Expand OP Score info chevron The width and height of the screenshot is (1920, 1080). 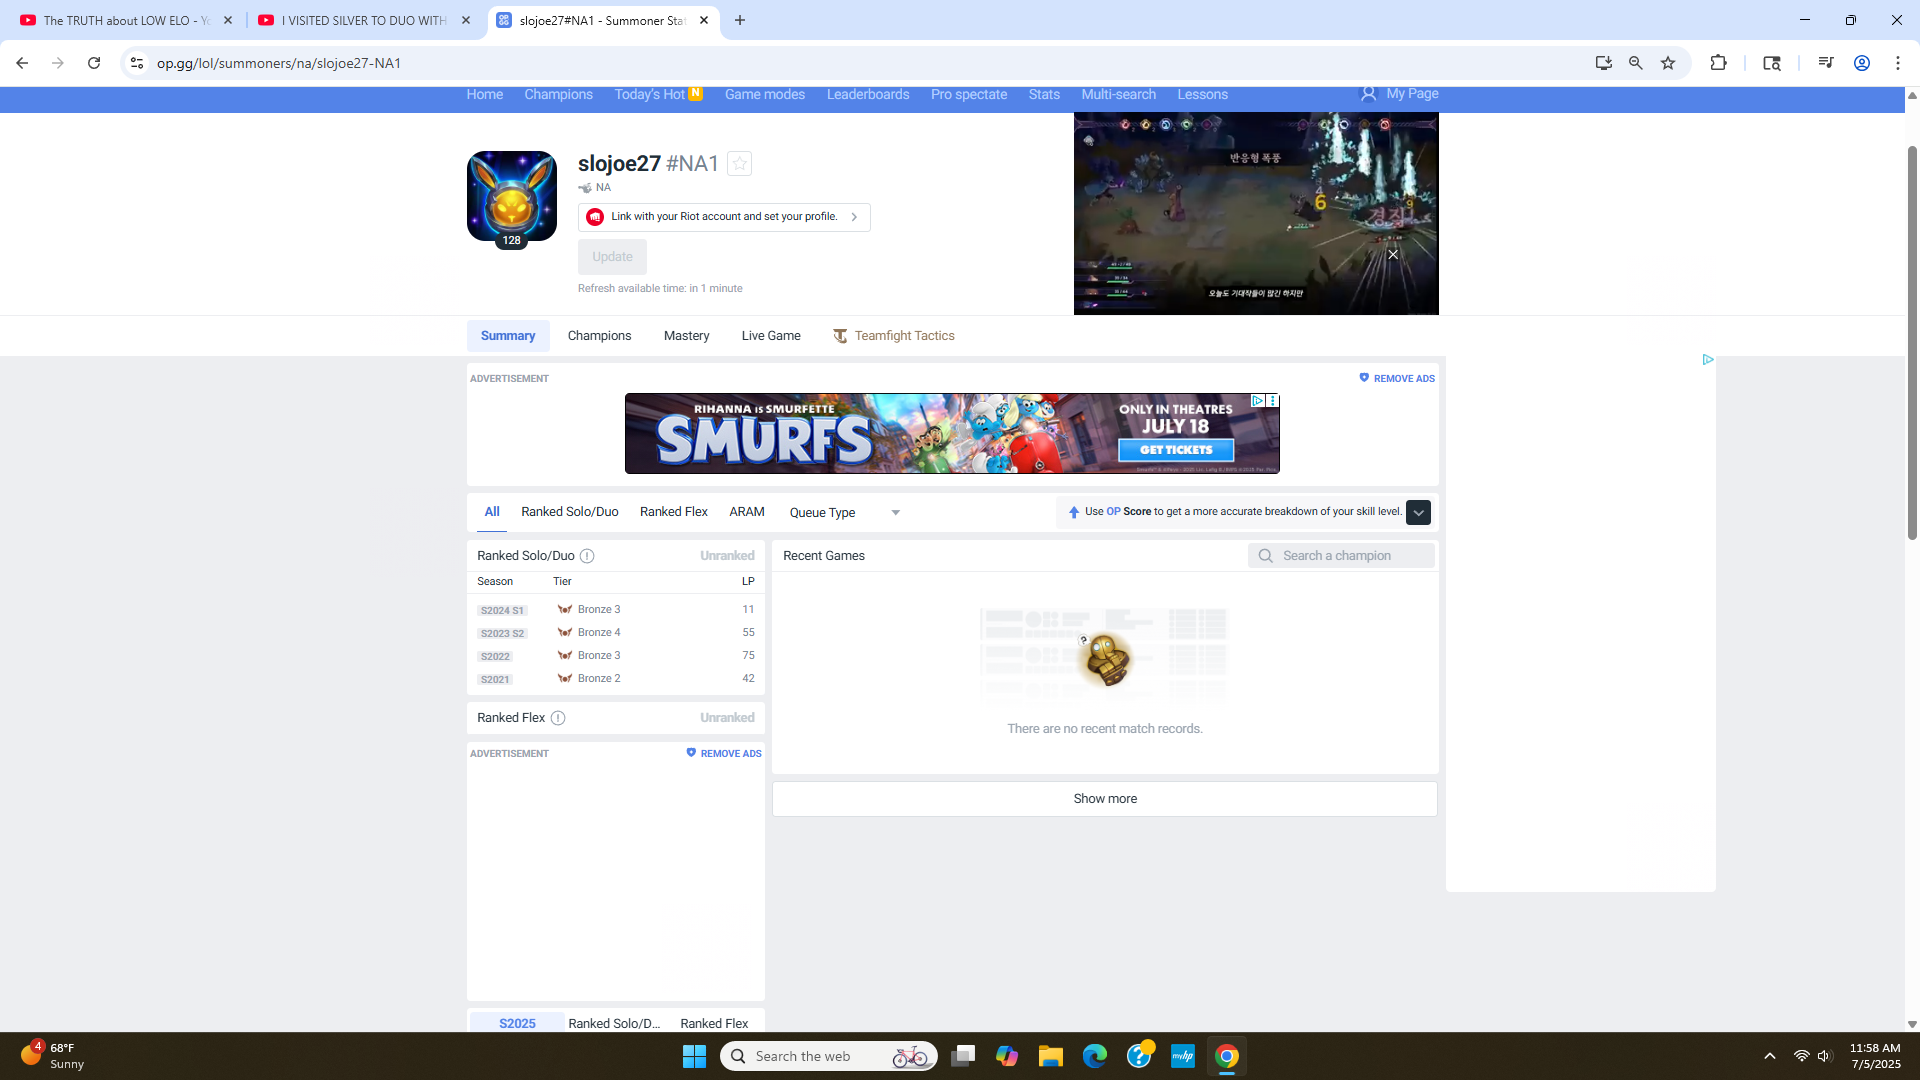point(1418,512)
